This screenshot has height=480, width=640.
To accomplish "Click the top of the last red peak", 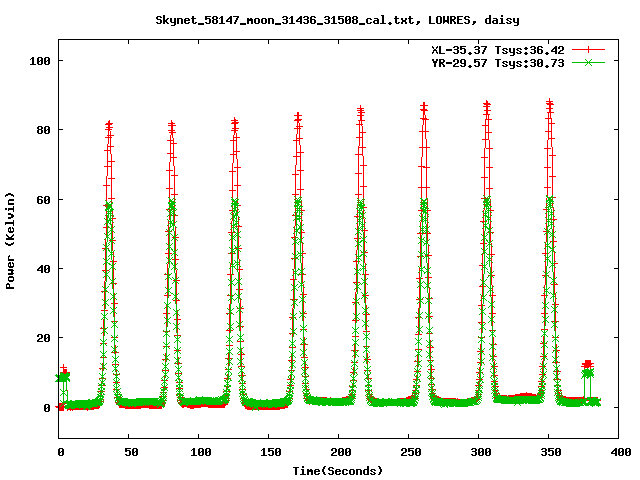I will (x=549, y=102).
